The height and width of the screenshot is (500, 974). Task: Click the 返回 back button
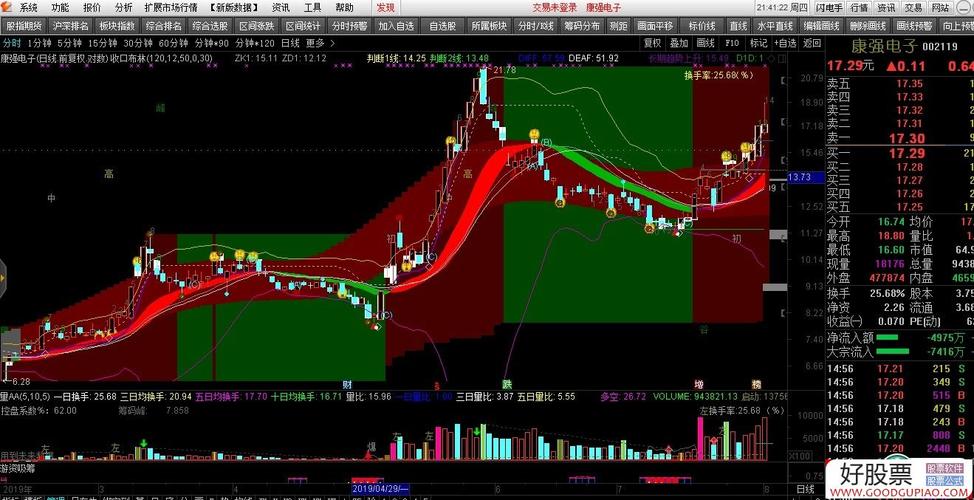(x=812, y=43)
